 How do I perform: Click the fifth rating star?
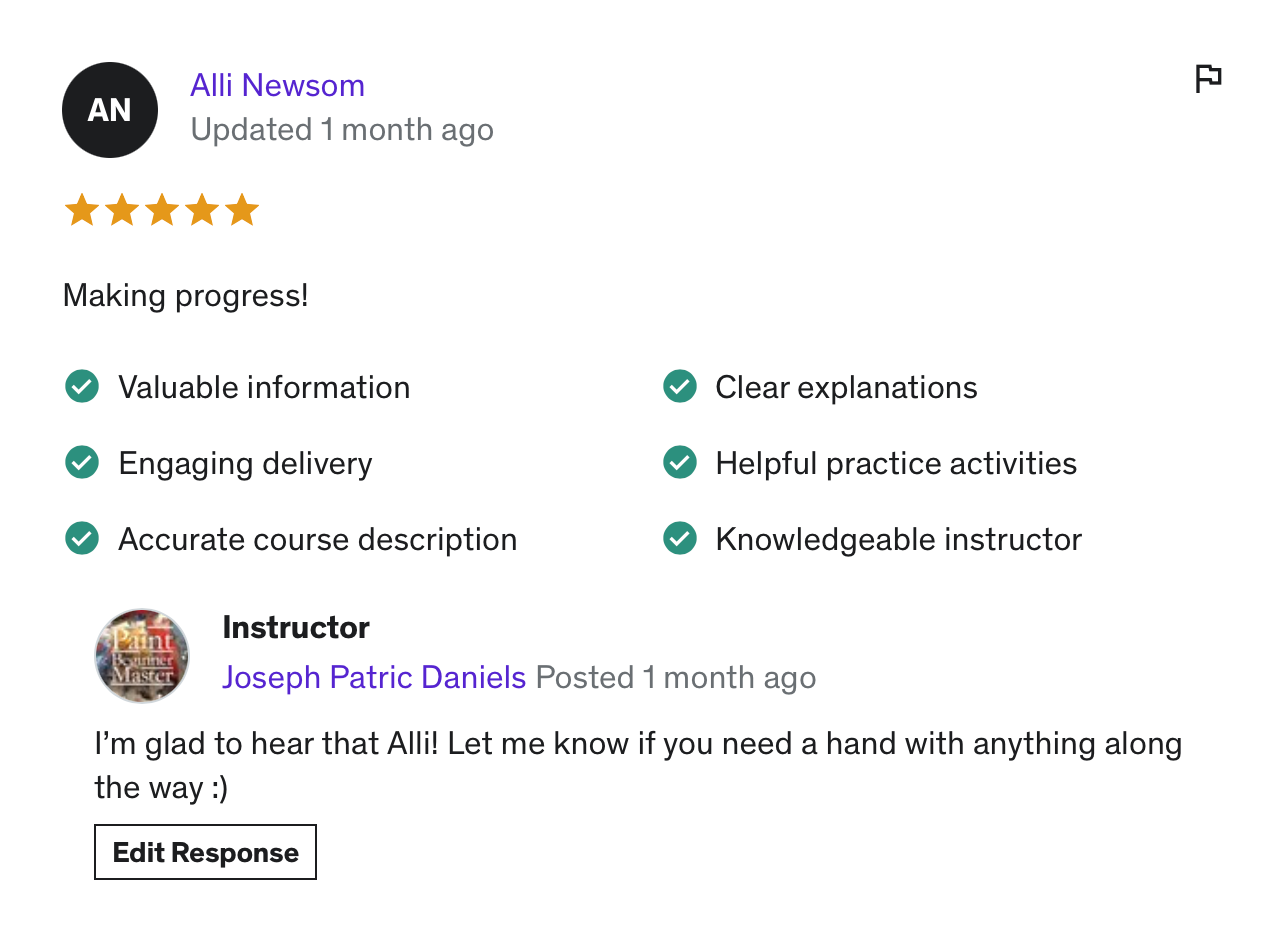241,211
